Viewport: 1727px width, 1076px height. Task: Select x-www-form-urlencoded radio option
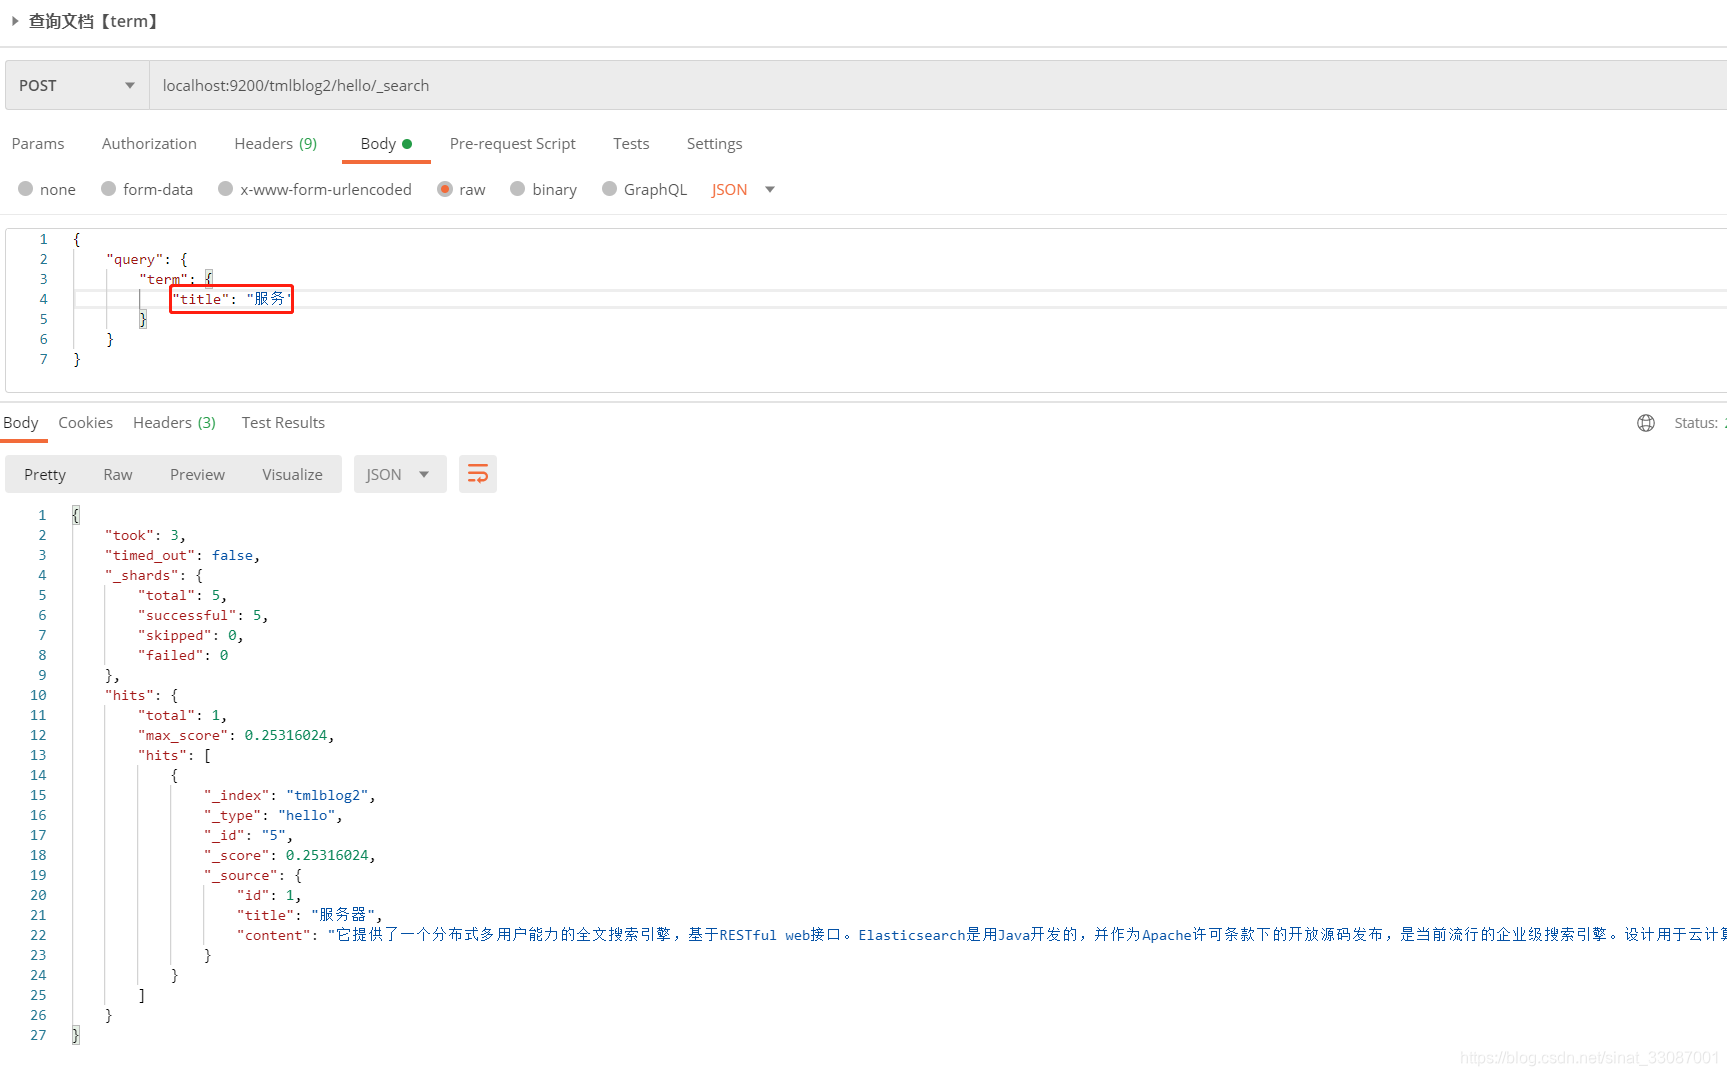(226, 189)
